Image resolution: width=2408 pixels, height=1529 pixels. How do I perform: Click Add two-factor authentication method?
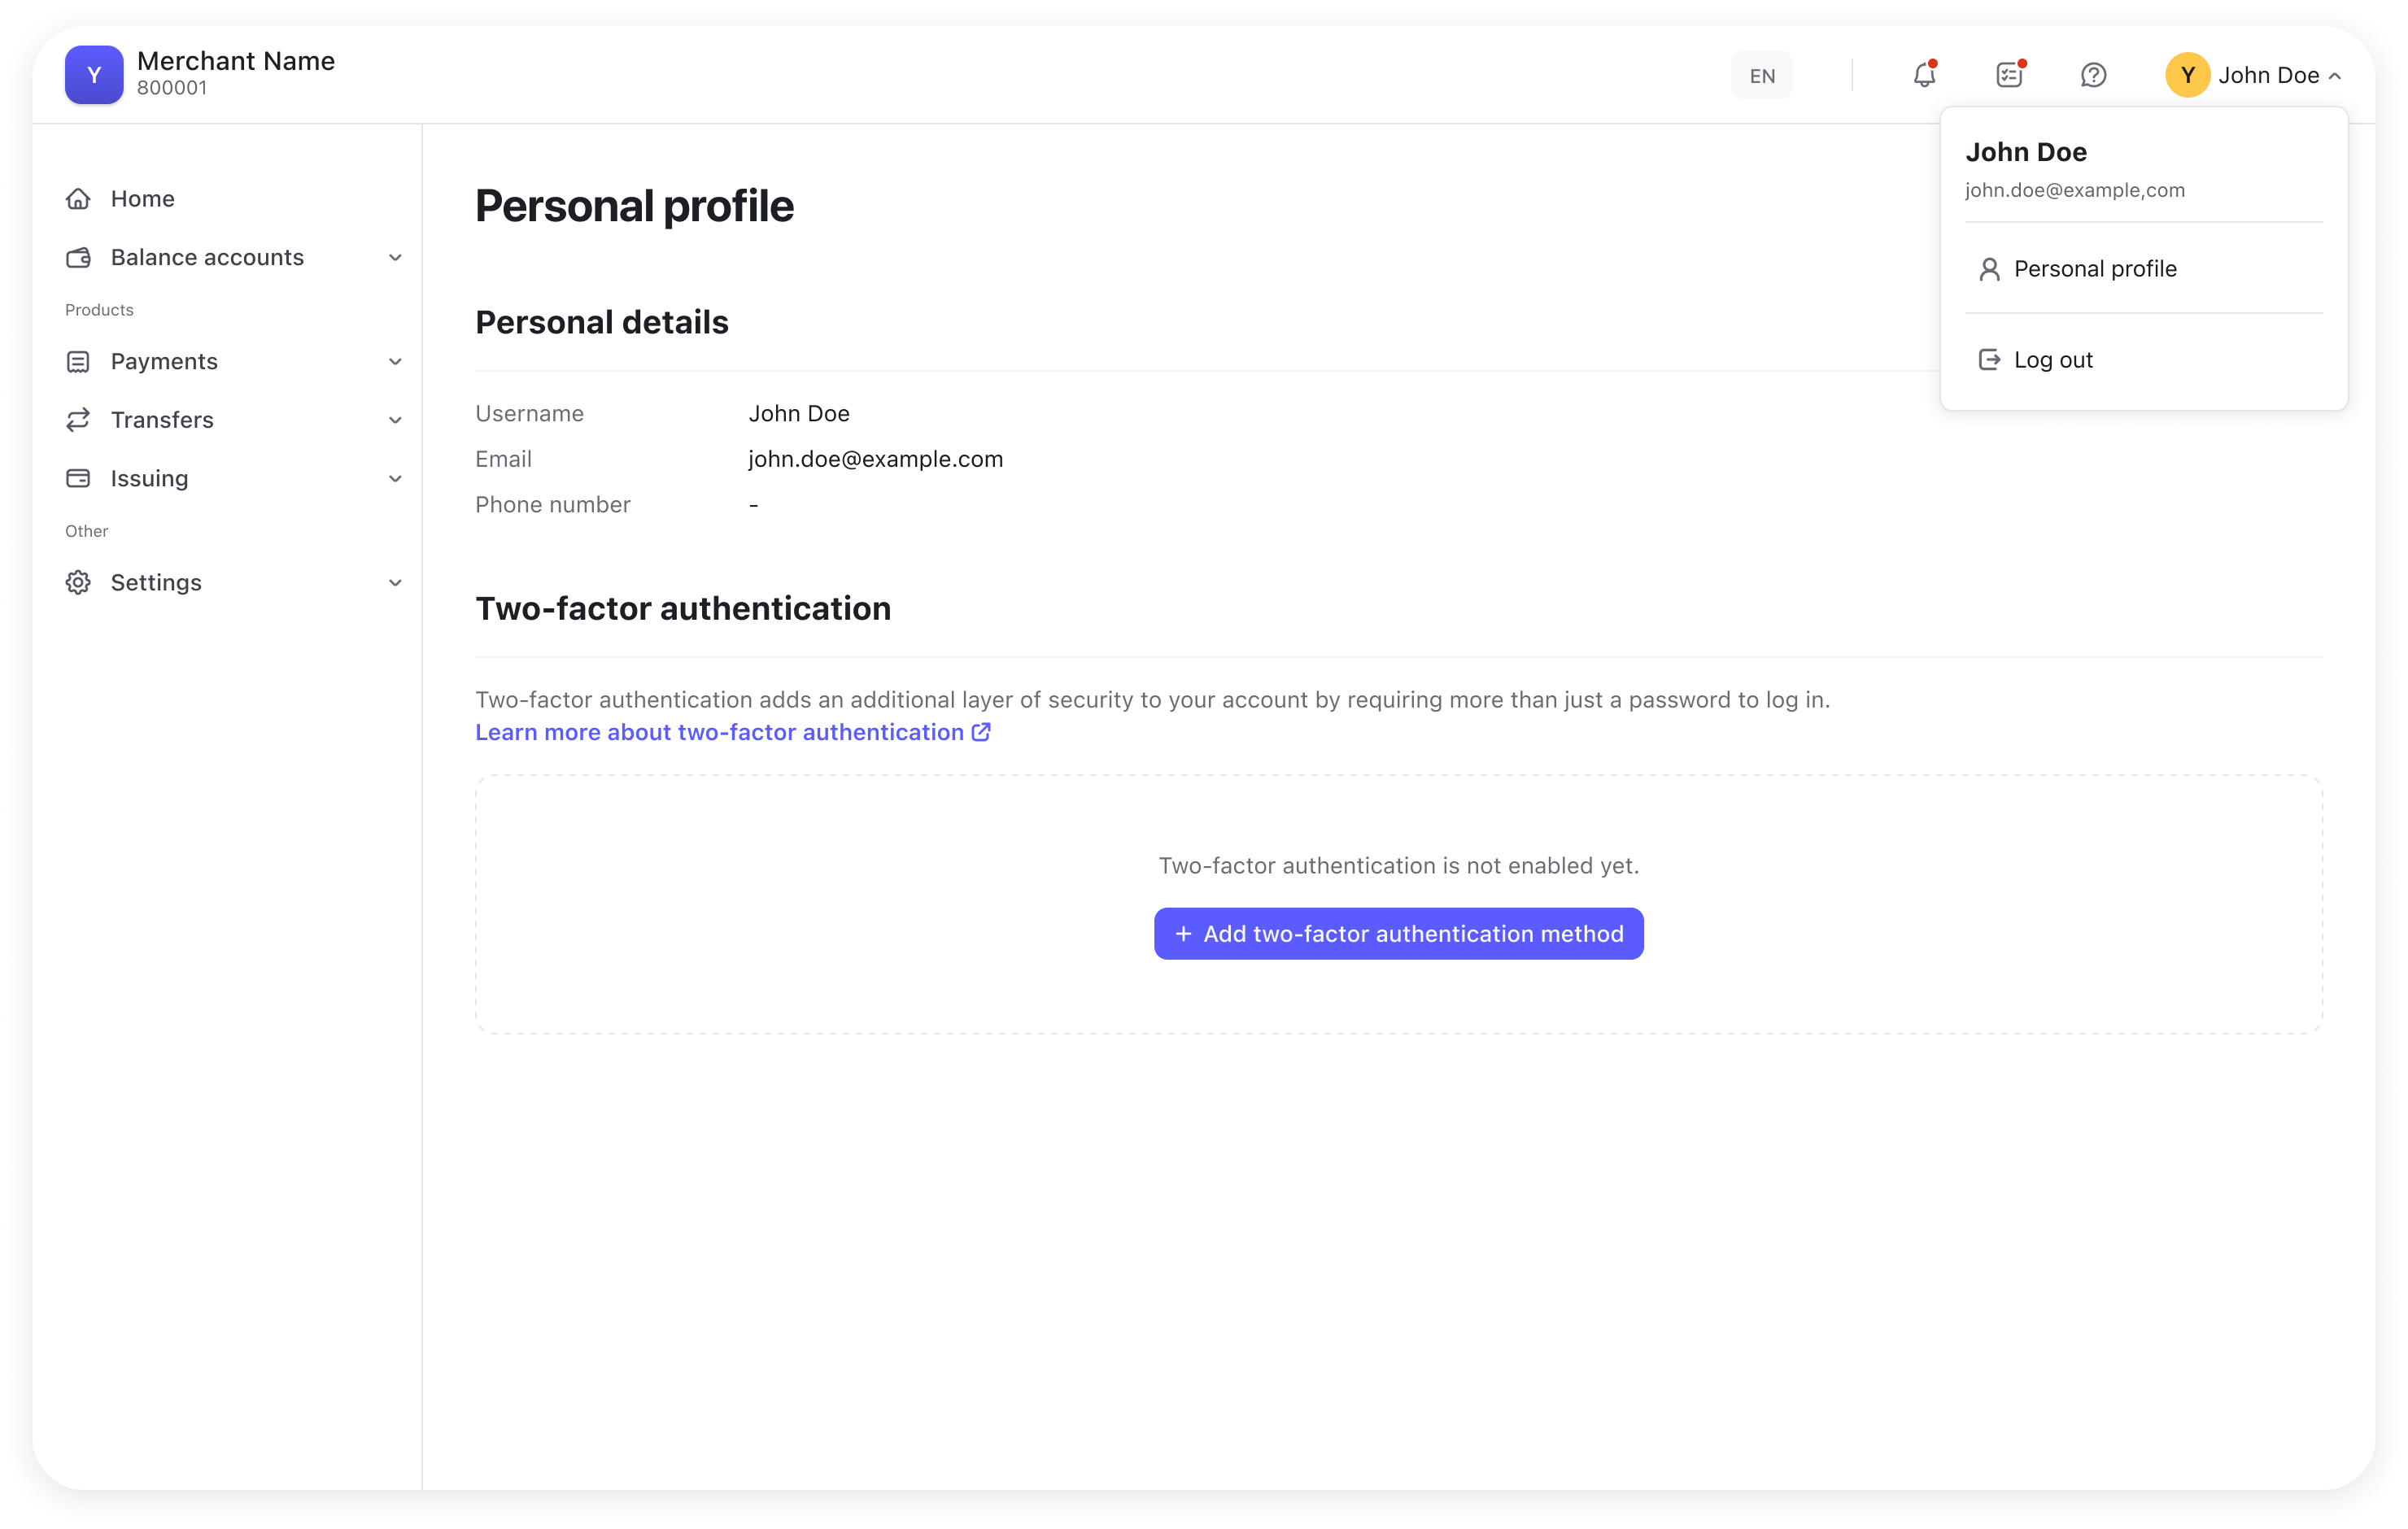pyautogui.click(x=1397, y=933)
